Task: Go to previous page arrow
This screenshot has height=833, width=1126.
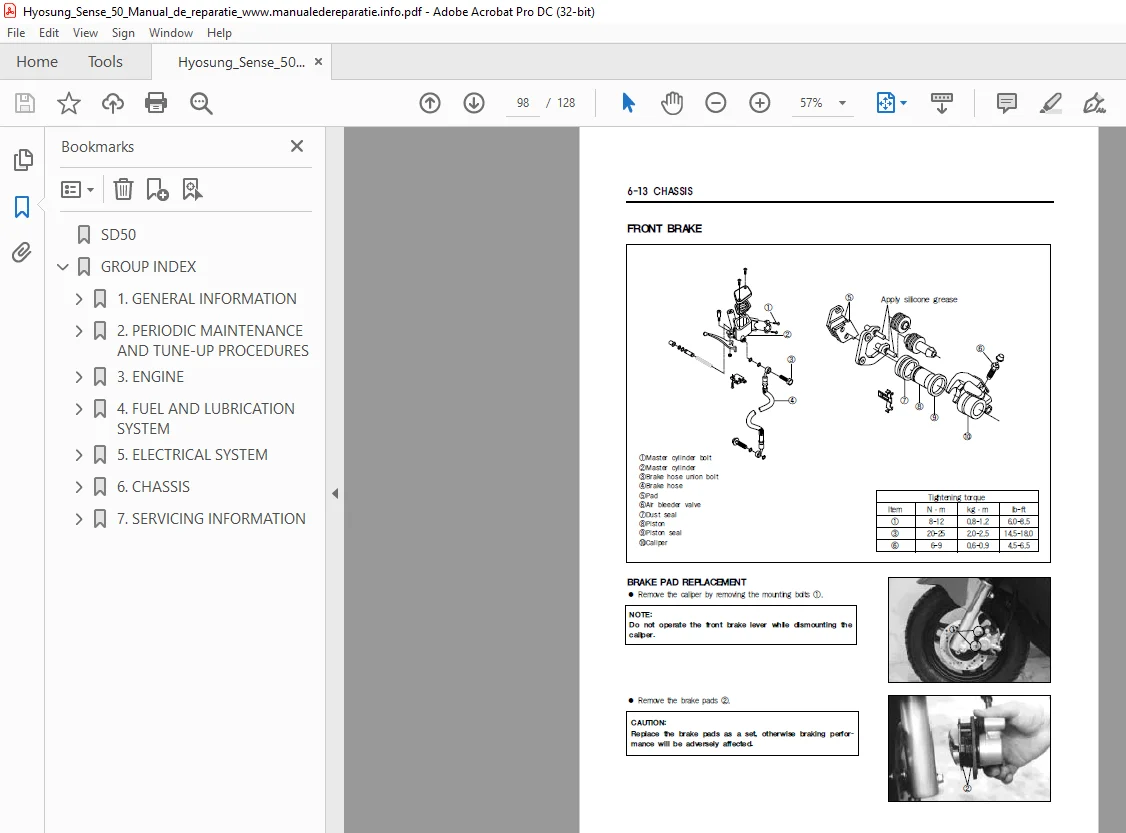Action: (429, 103)
